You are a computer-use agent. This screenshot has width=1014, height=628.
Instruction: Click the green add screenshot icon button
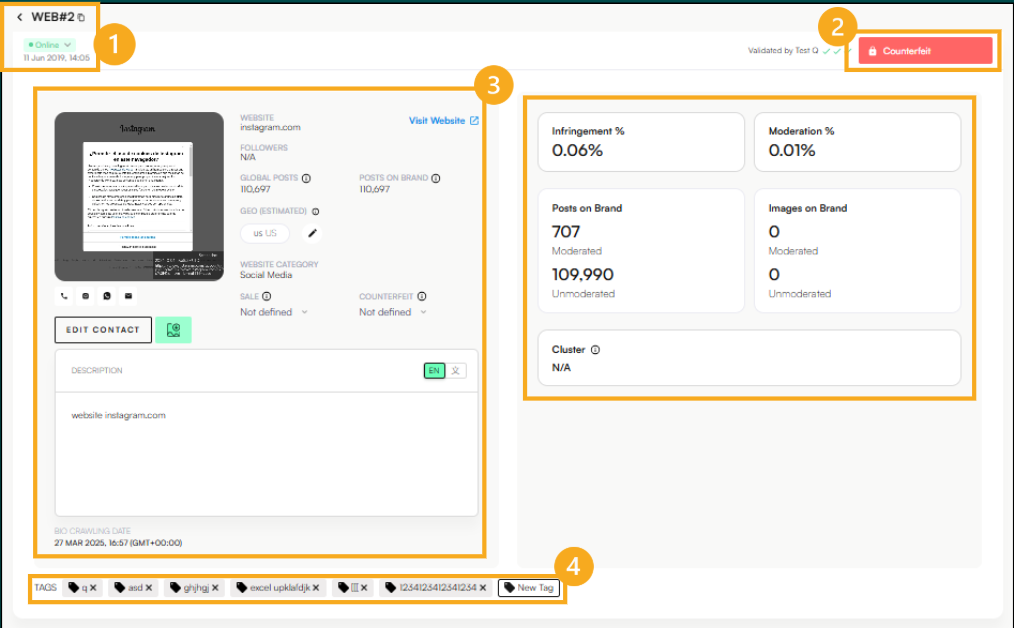[173, 330]
